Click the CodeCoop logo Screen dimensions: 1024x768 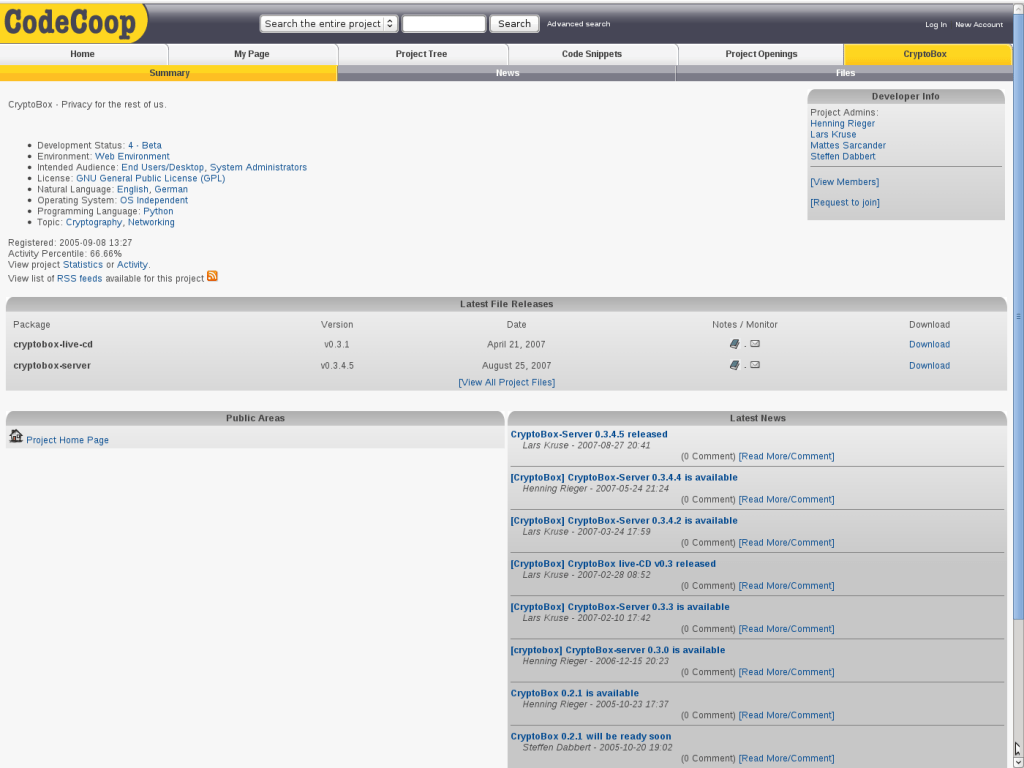coord(72,23)
